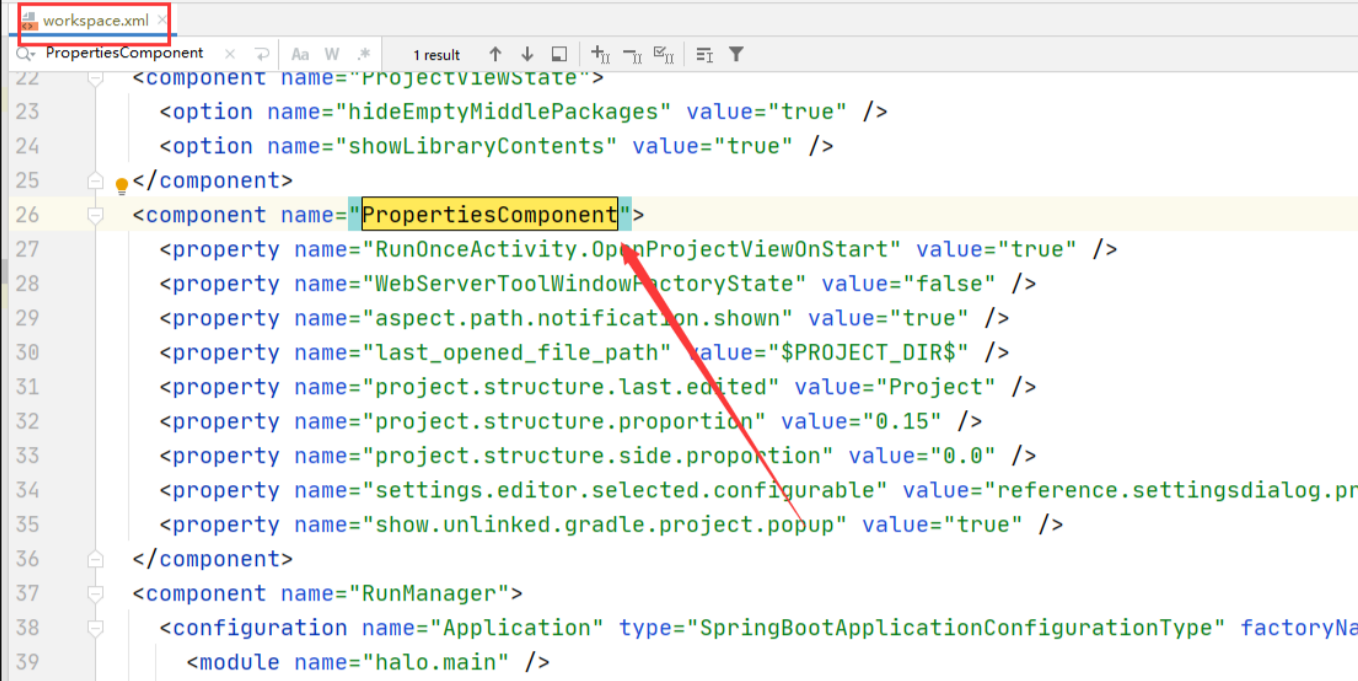This screenshot has width=1358, height=681.
Task: Enable whole words matching with W toggle
Action: pyautogui.click(x=331, y=54)
